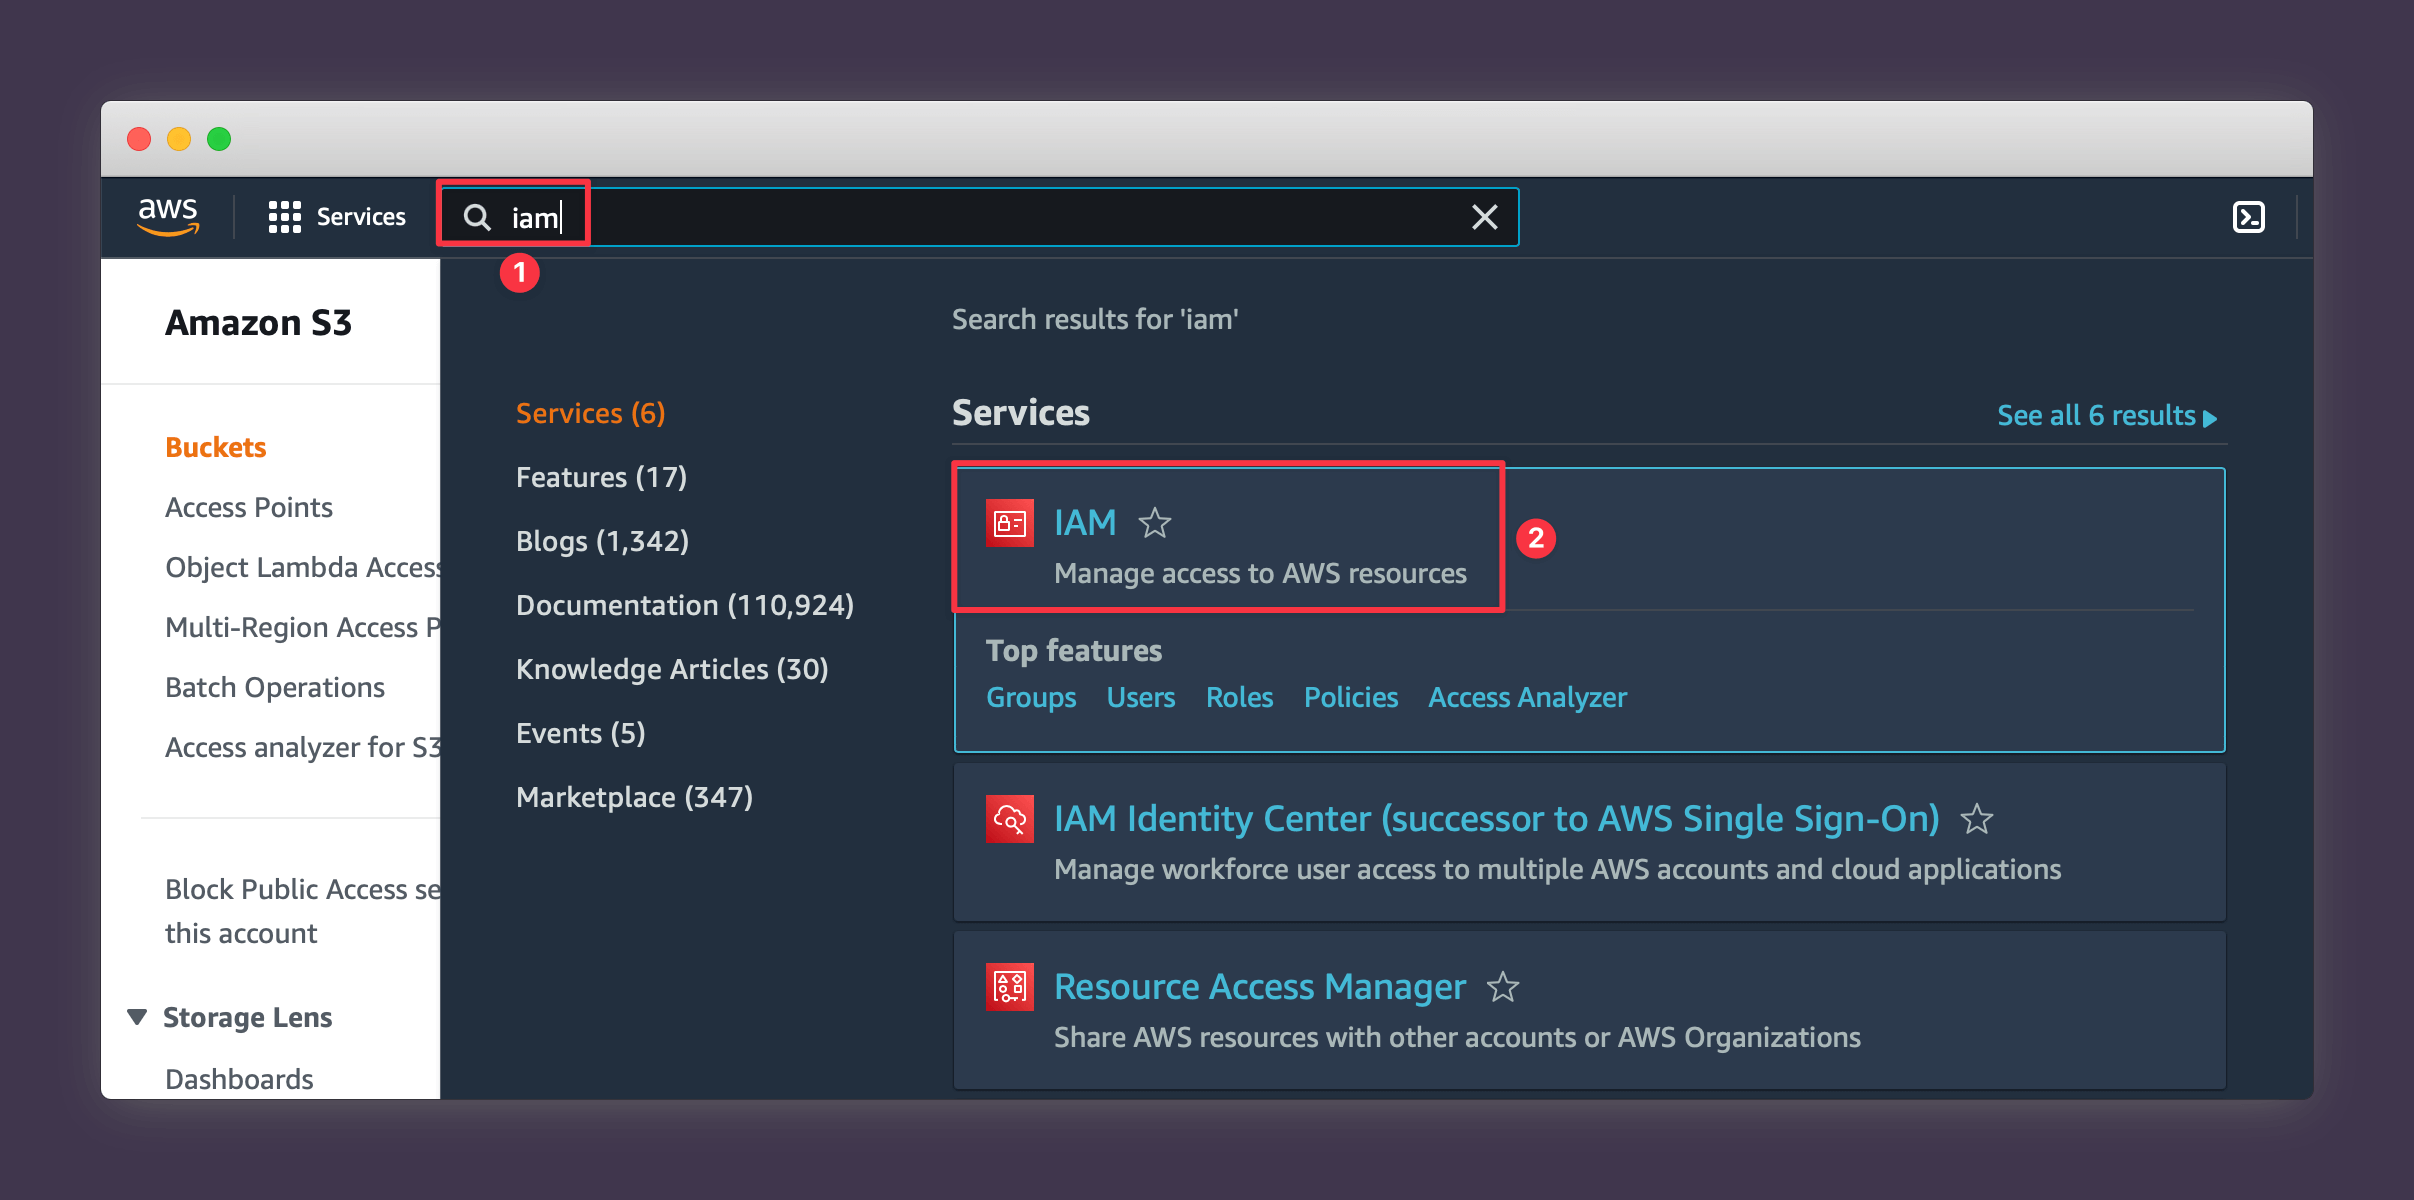Image resolution: width=2414 pixels, height=1200 pixels.
Task: Select Multi-Region Access Points sidebar item
Action: coord(302,627)
